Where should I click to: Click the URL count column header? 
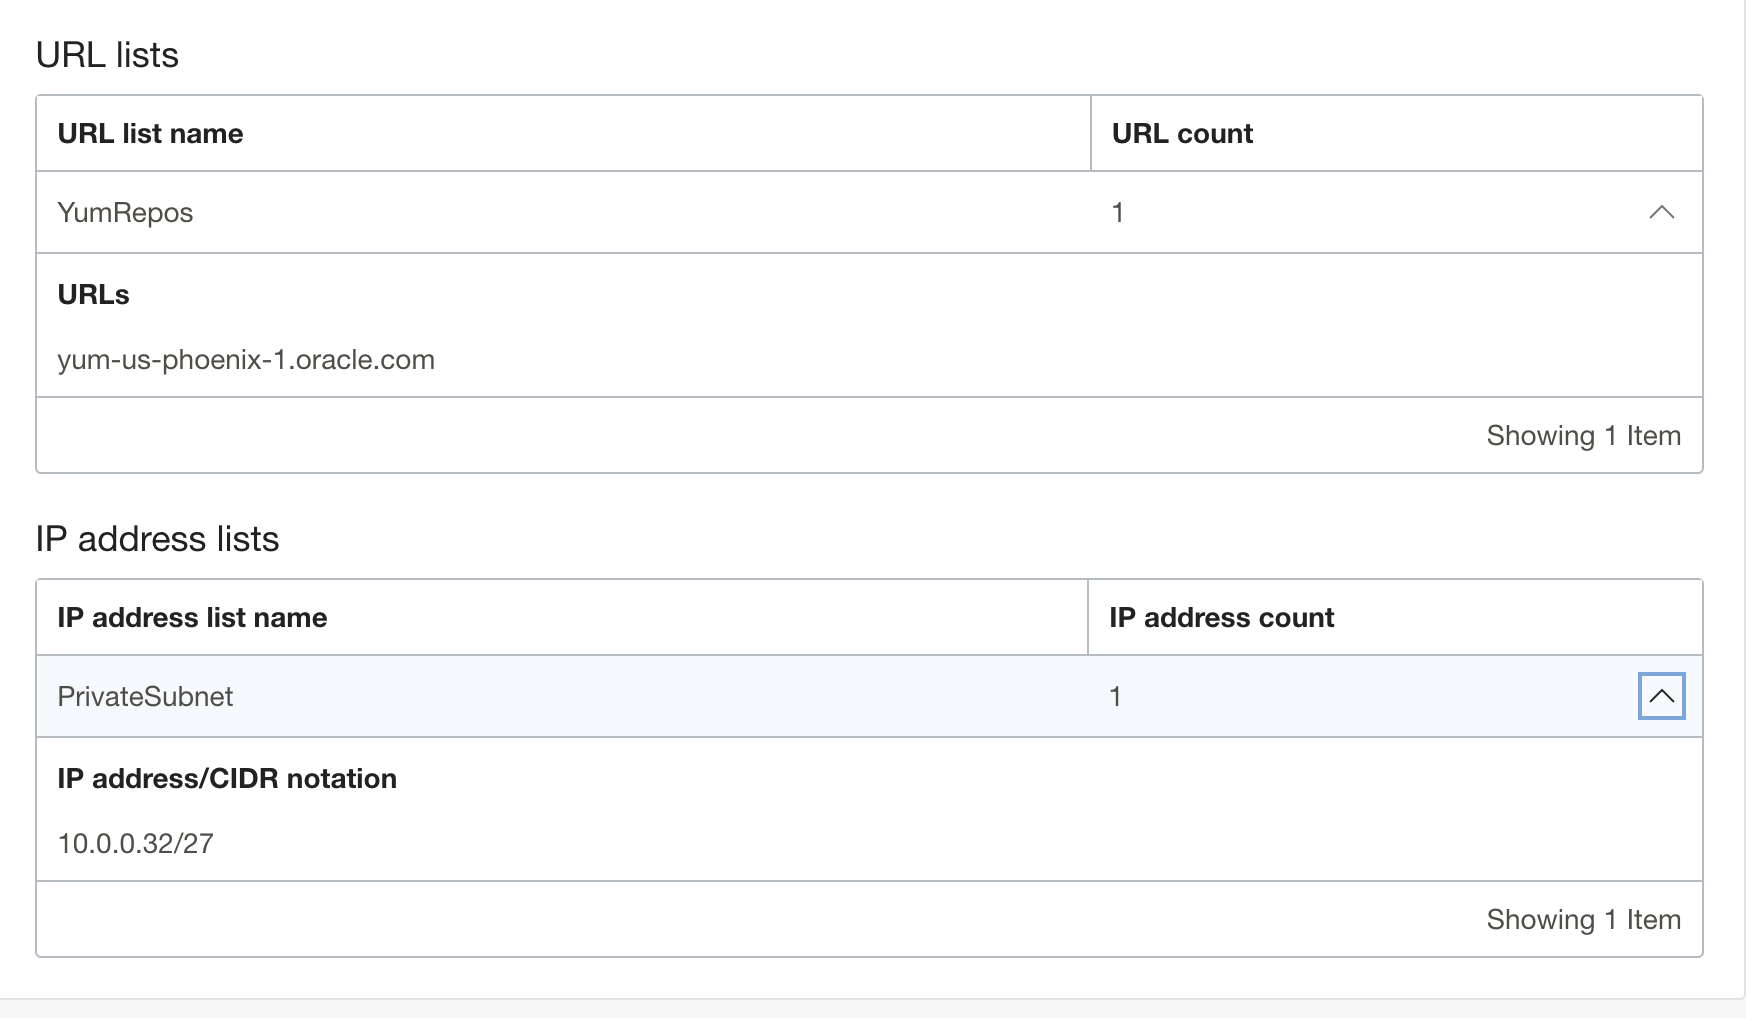pyautogui.click(x=1182, y=134)
